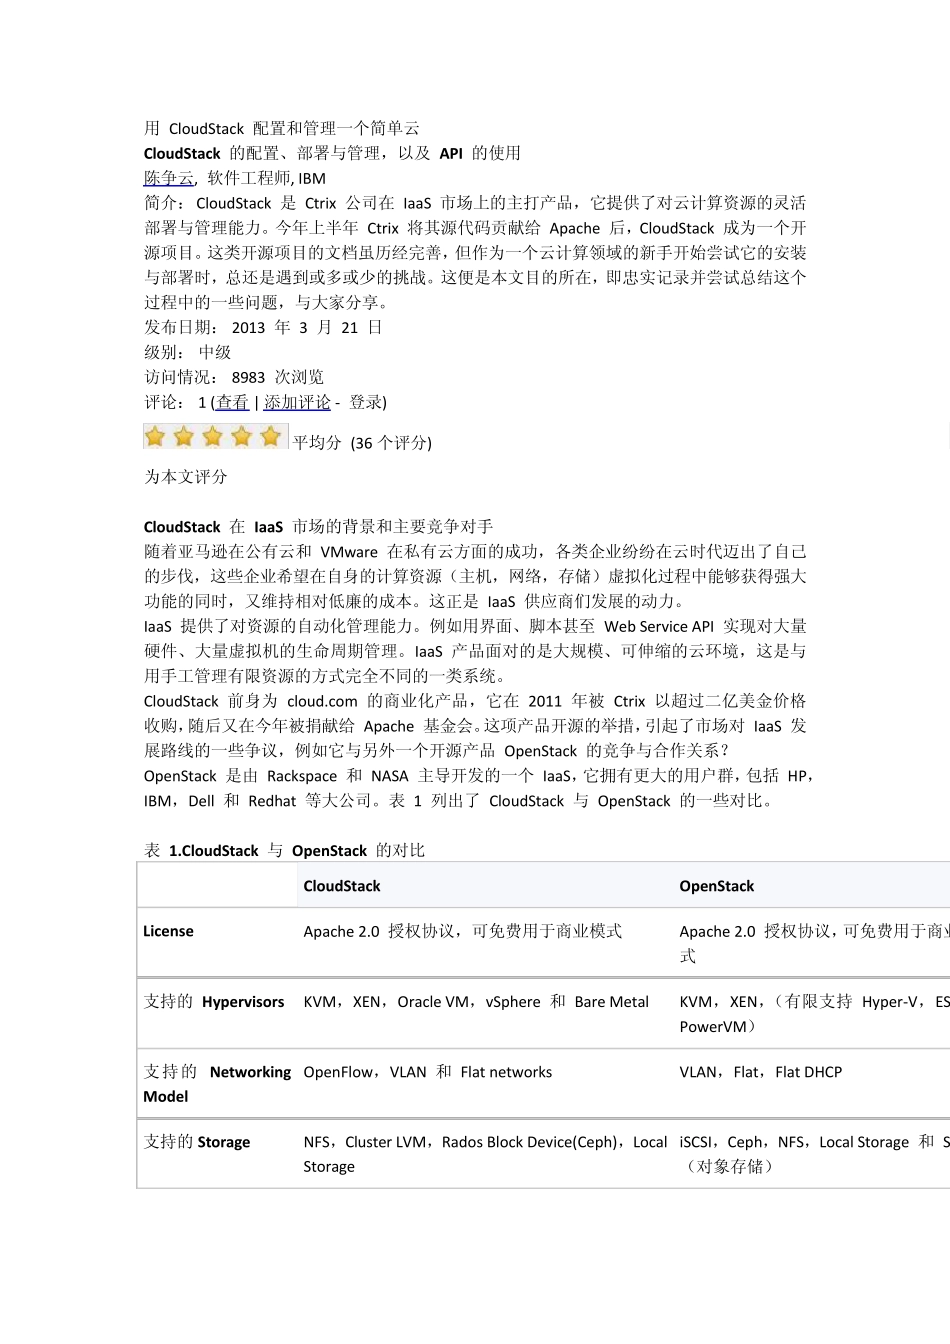
Task: Click the 查看 comments link
Action: click(x=232, y=402)
